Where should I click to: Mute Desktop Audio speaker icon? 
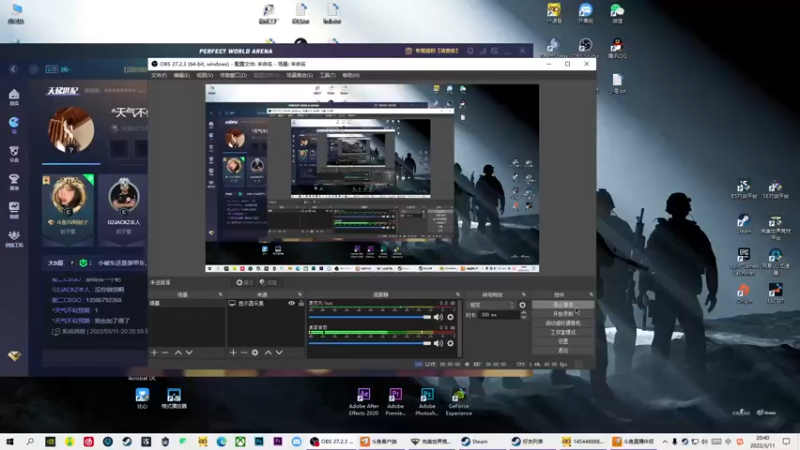pyautogui.click(x=438, y=343)
